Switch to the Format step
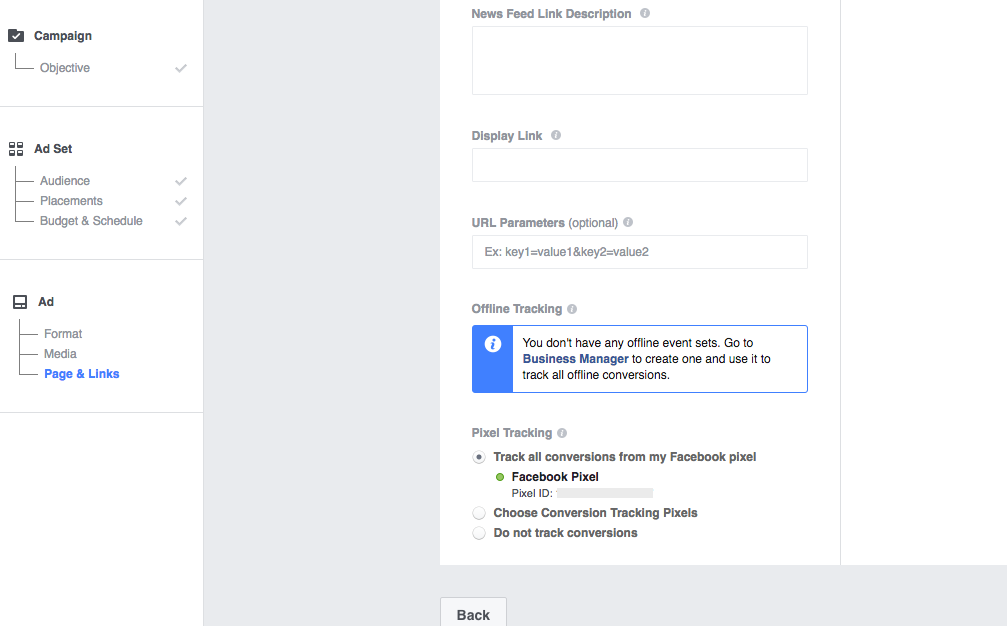Image resolution: width=1007 pixels, height=626 pixels. point(63,334)
